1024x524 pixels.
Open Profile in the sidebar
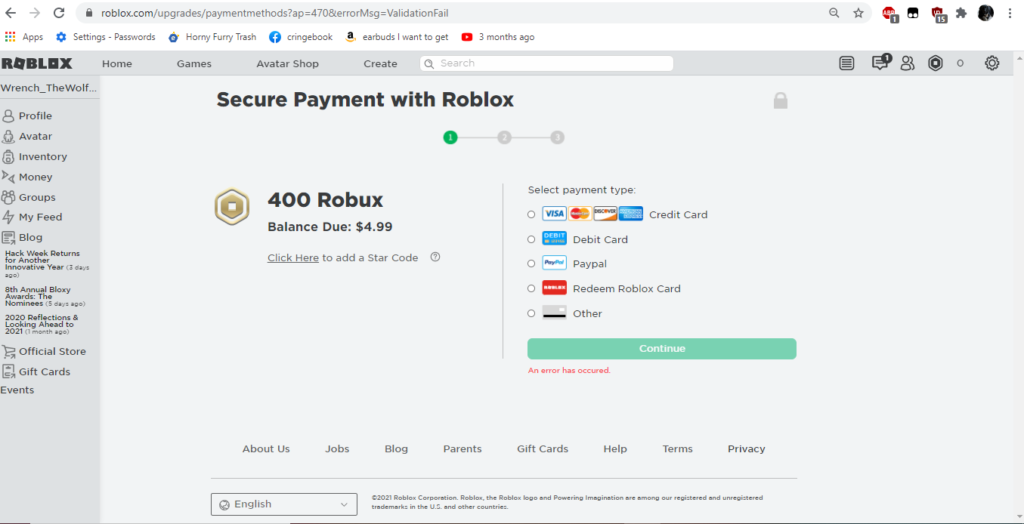click(x=27, y=116)
